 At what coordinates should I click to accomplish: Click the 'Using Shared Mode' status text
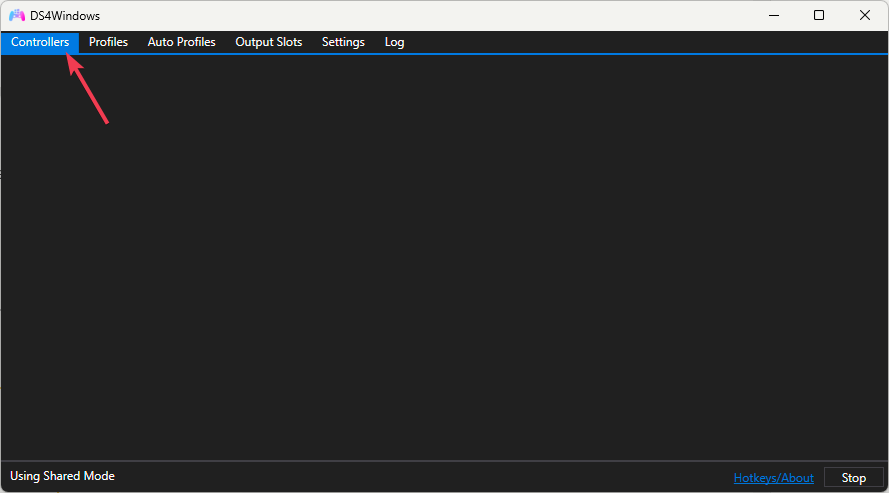62,476
